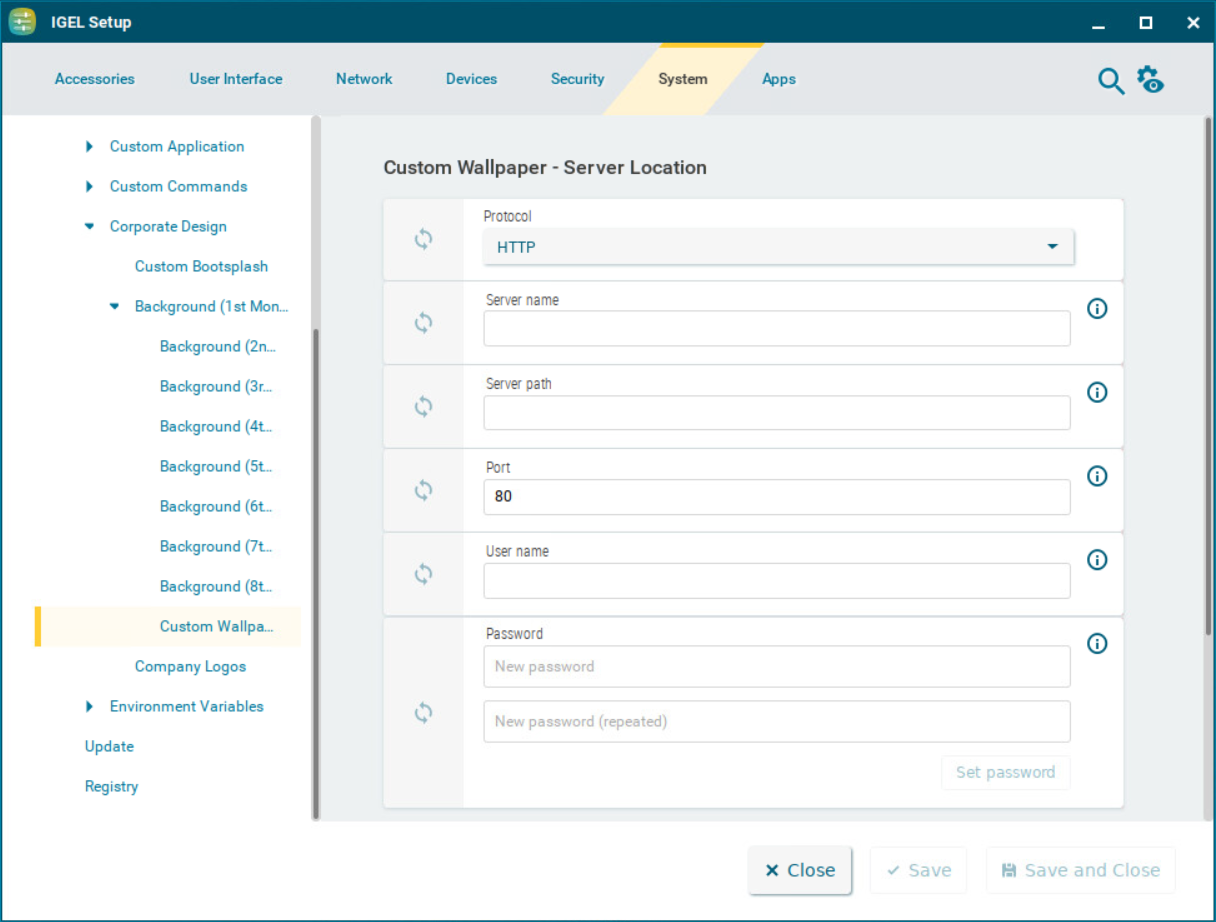
Task: Select Company Logos in sidebar tree
Action: 190,667
